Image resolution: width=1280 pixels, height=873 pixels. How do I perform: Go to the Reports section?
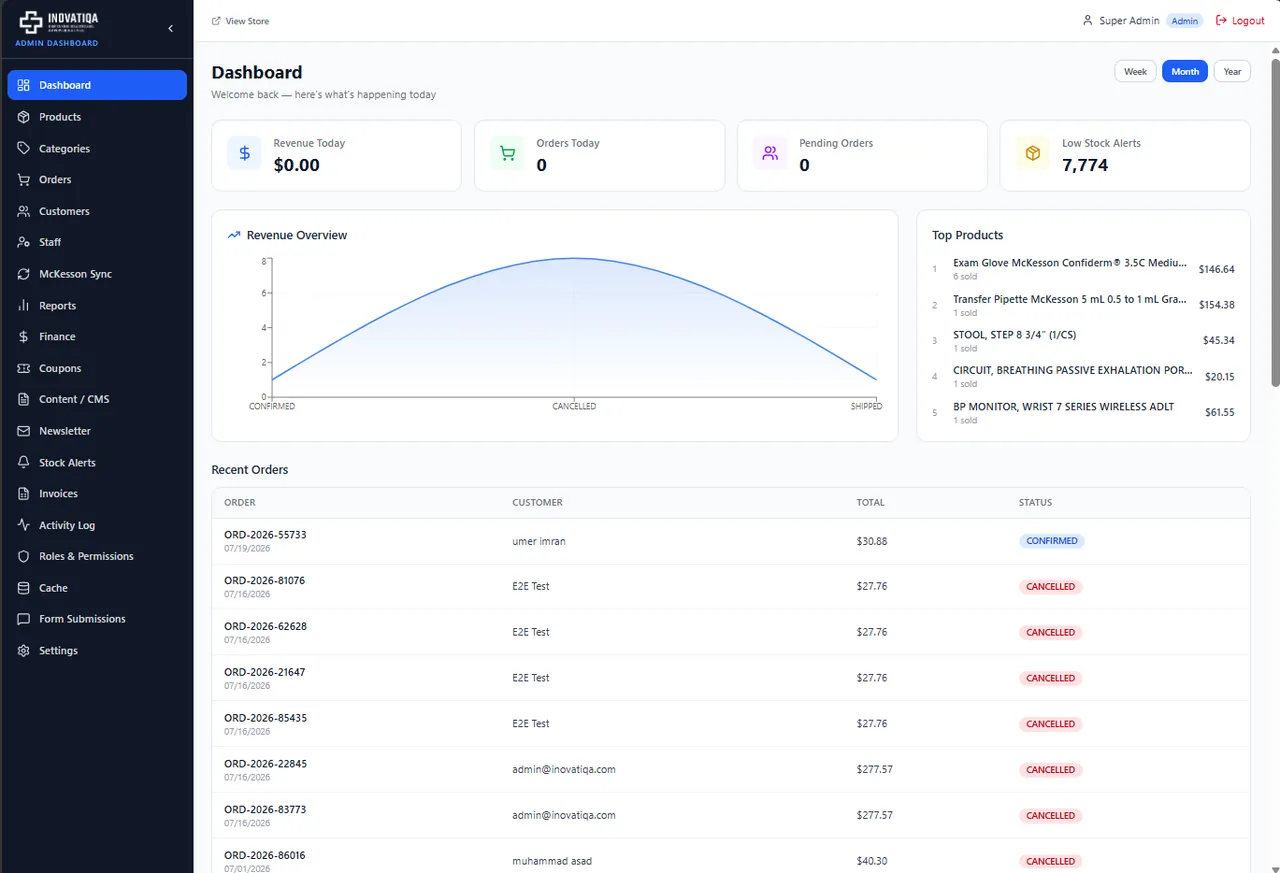click(97, 305)
